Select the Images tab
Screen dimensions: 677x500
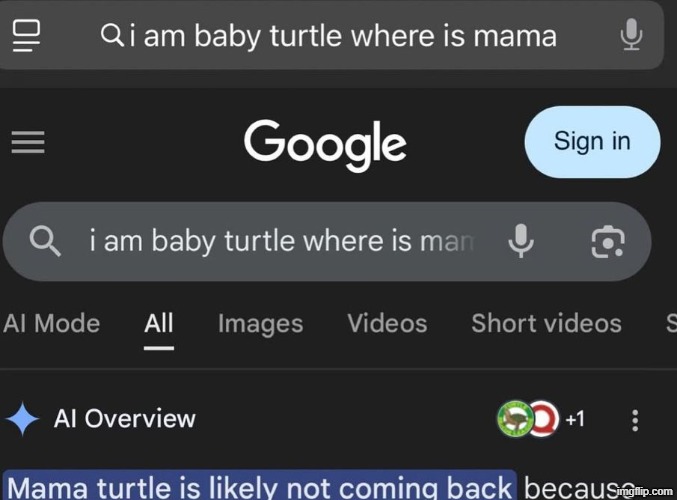[260, 323]
